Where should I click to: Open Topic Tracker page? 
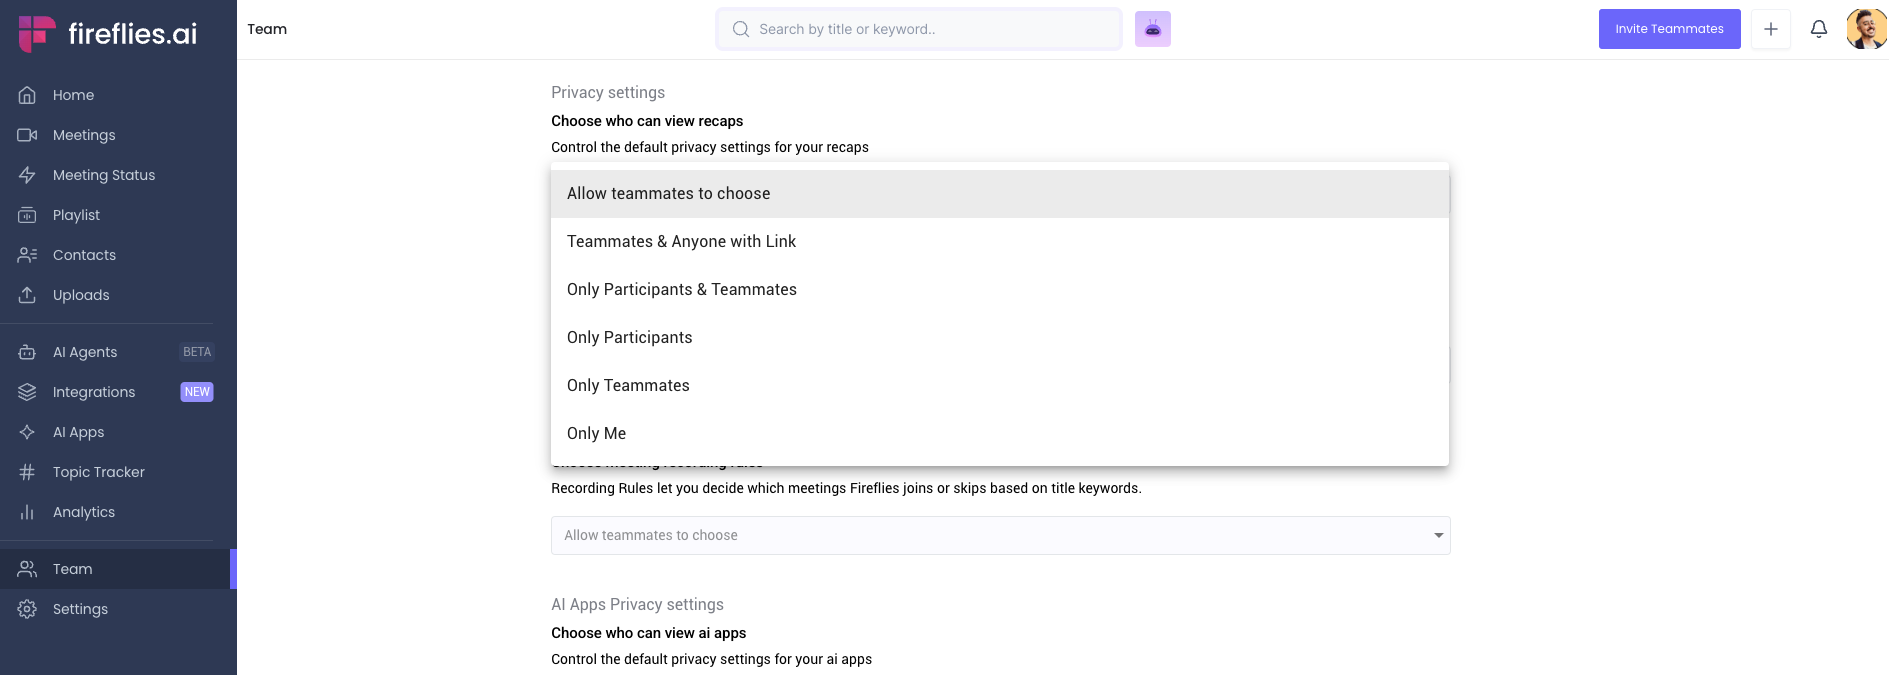99,472
